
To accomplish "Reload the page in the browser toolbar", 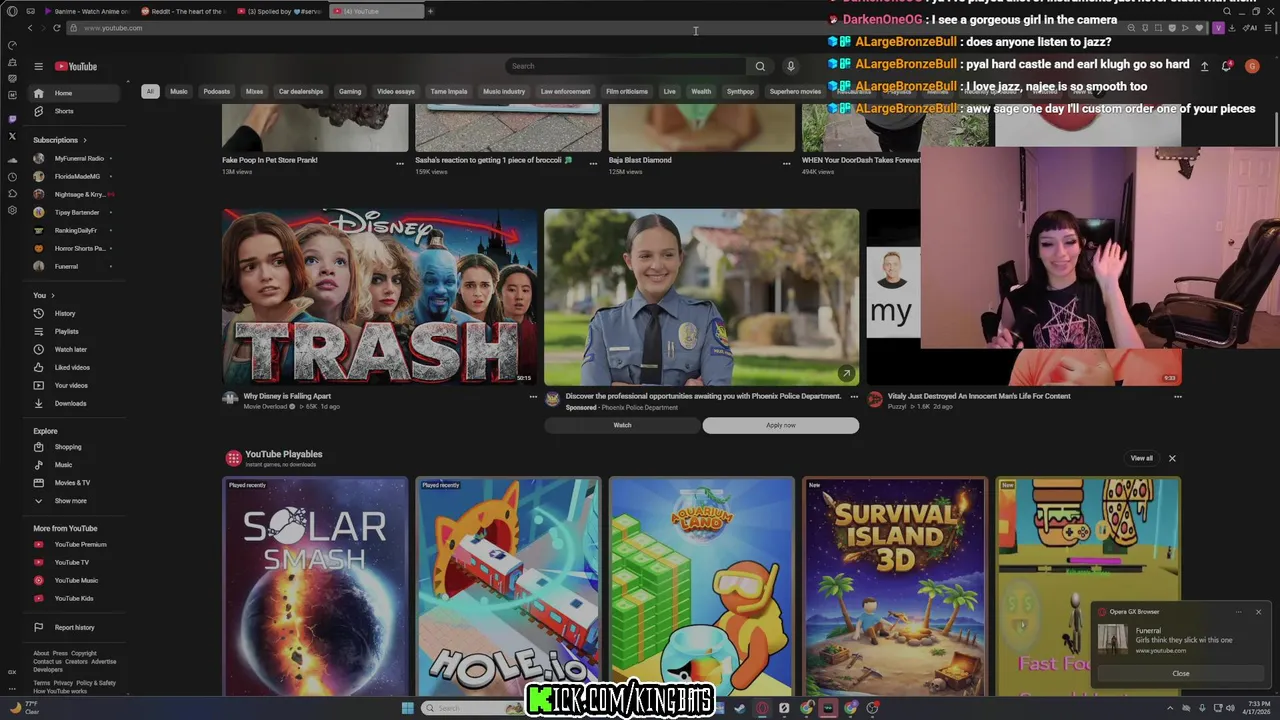I will (x=57, y=28).
